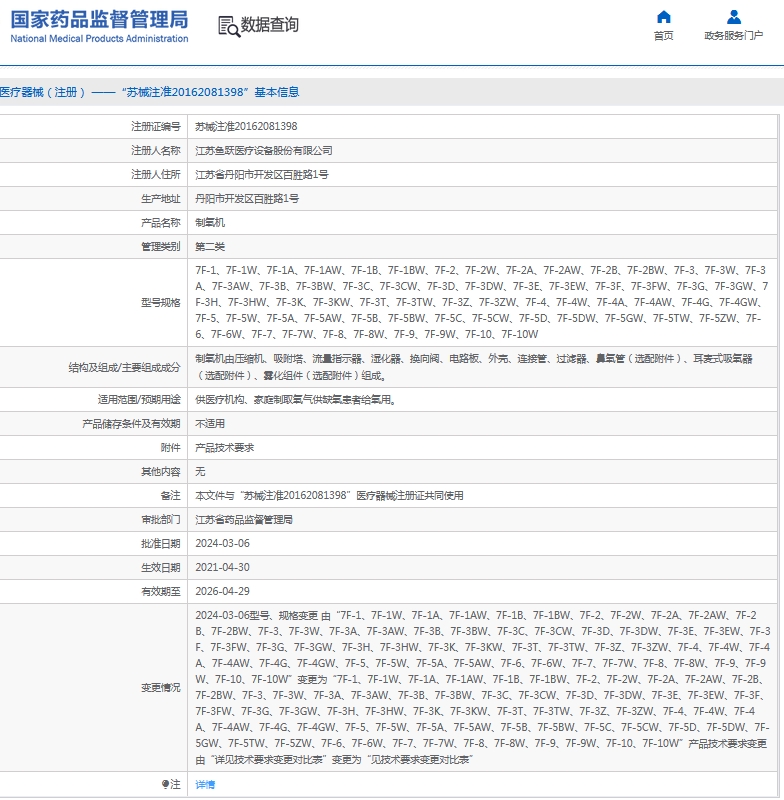Click the 变更情况 row label

coord(161,687)
